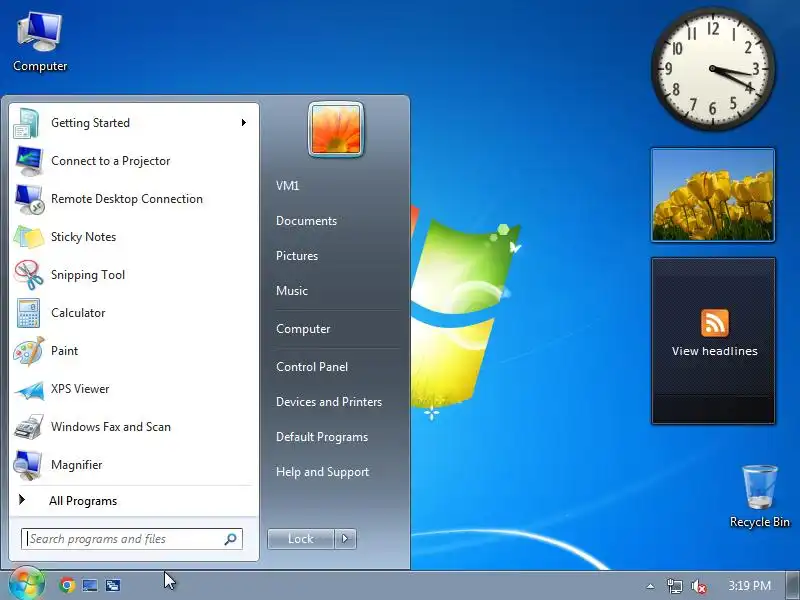The image size is (800, 600).
Task: Click the Windows Fax and Scan icon
Action: pyautogui.click(x=29, y=427)
